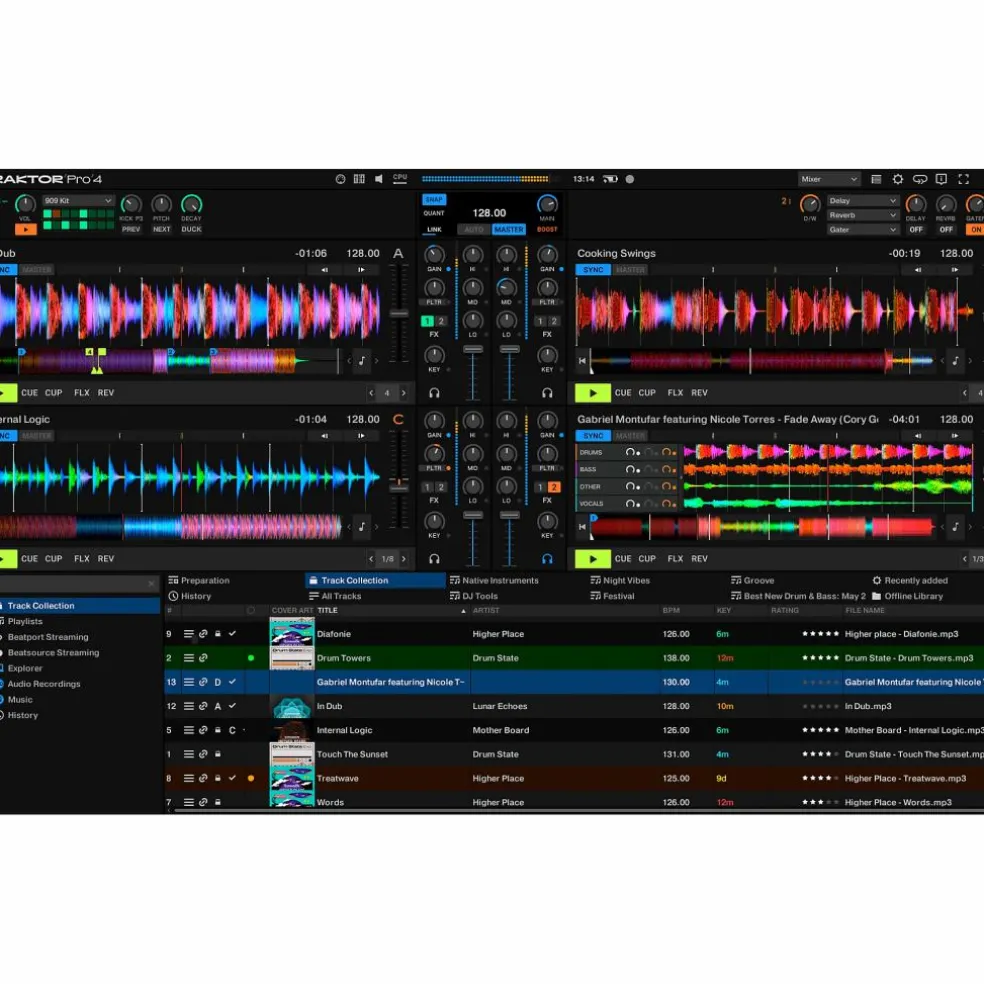The image size is (984, 984).
Task: Open the Offline Library folder favorite
Action: click(x=907, y=596)
